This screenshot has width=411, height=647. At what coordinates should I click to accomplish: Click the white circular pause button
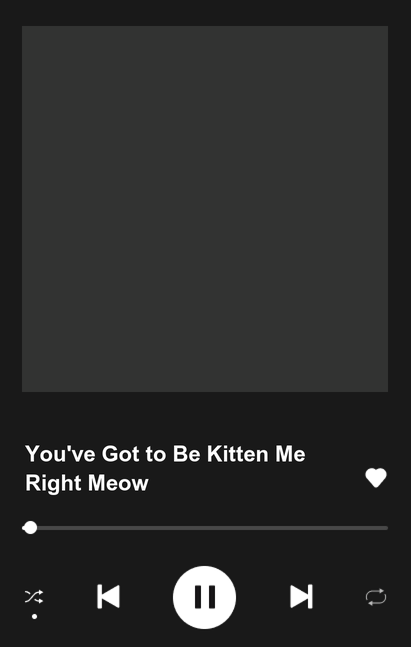(x=204, y=597)
